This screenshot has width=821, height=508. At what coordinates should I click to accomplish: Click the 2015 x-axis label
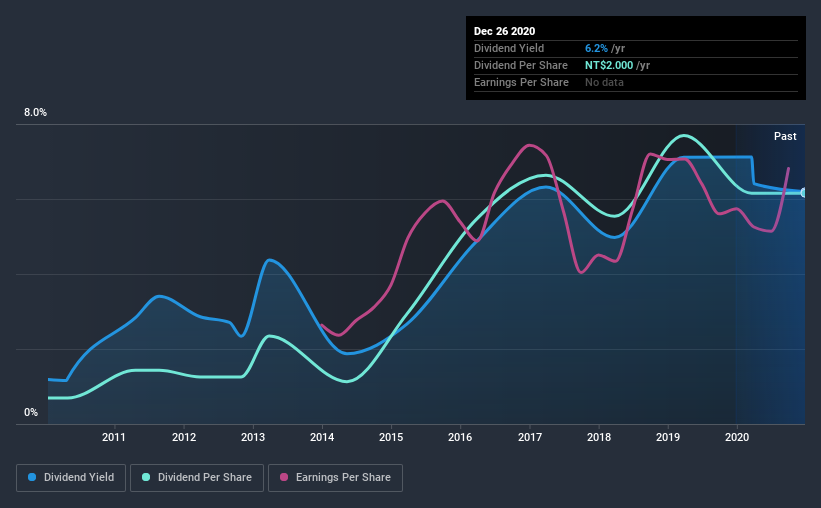[x=391, y=437]
